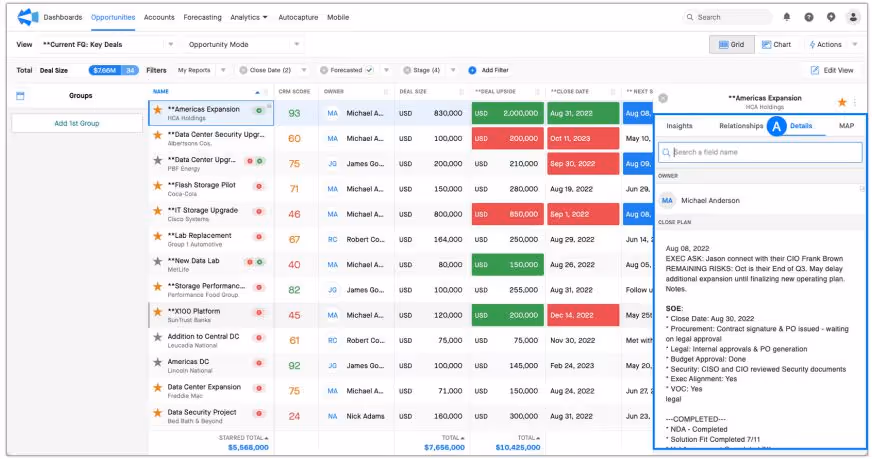Switch to the Insights tab in details panel
Viewport: 872px width, 459px height.
(x=679, y=126)
